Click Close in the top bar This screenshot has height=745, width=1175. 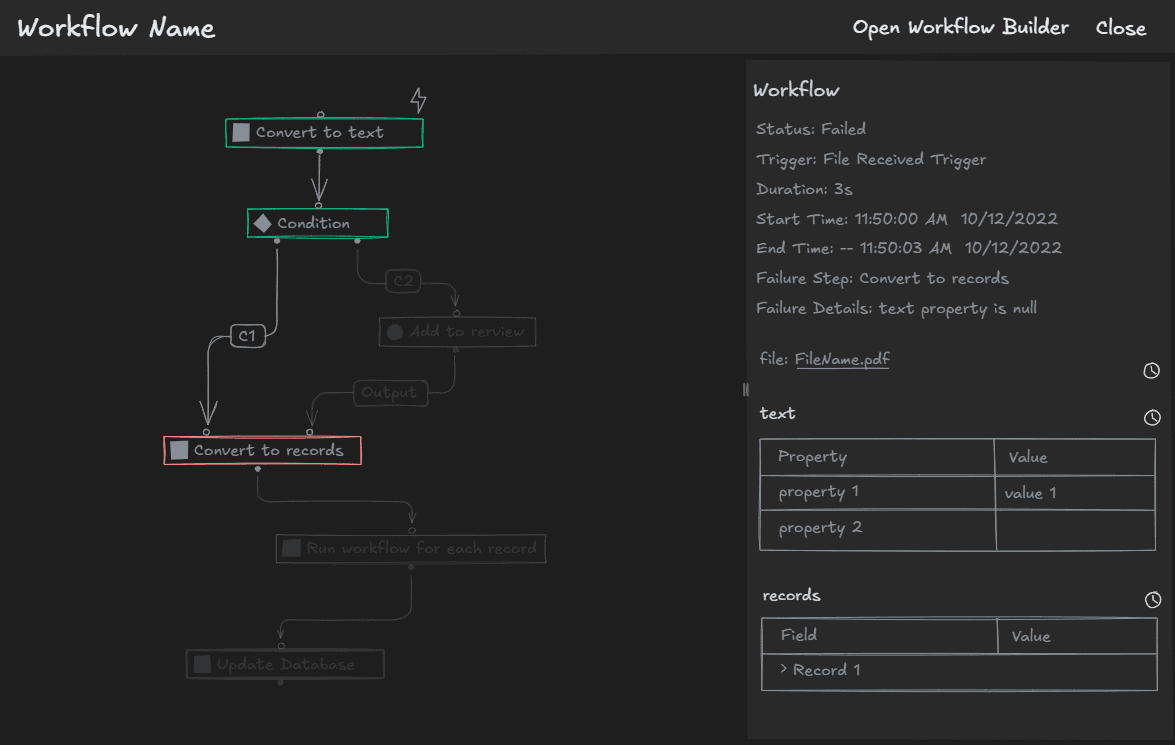pyautogui.click(x=1120, y=27)
